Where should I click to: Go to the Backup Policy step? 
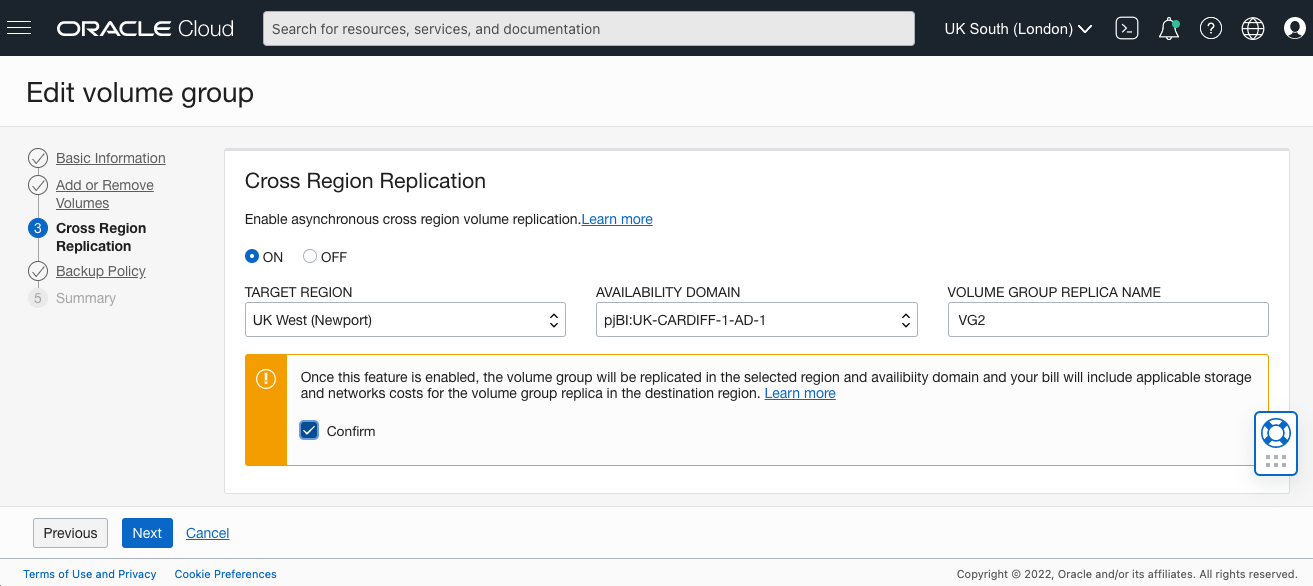point(100,271)
